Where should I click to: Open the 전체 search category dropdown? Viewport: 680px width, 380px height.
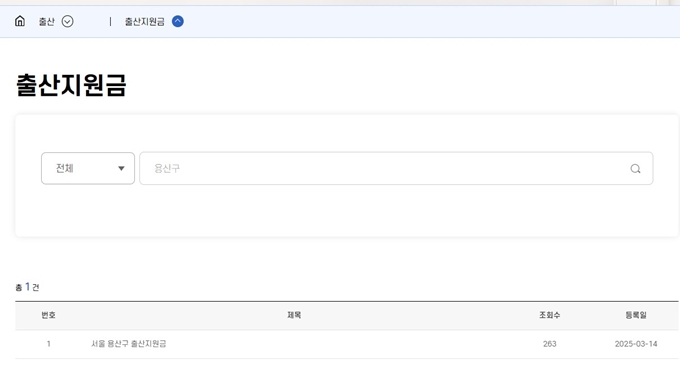[88, 168]
